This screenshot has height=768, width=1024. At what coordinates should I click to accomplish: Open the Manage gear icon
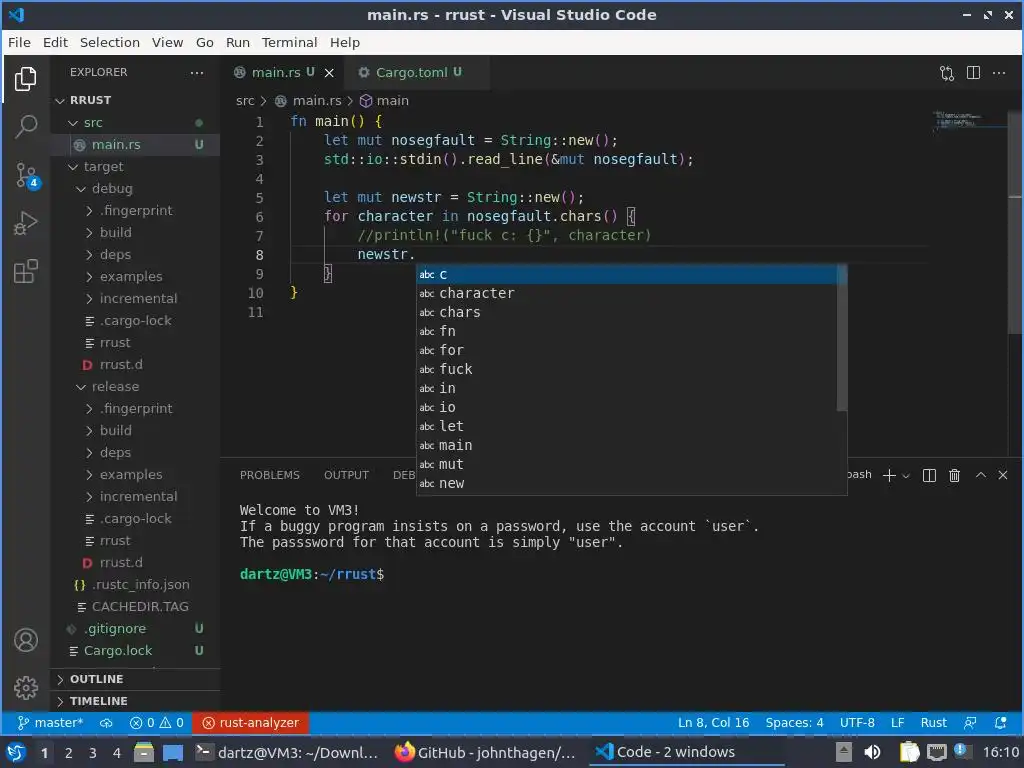[26, 687]
